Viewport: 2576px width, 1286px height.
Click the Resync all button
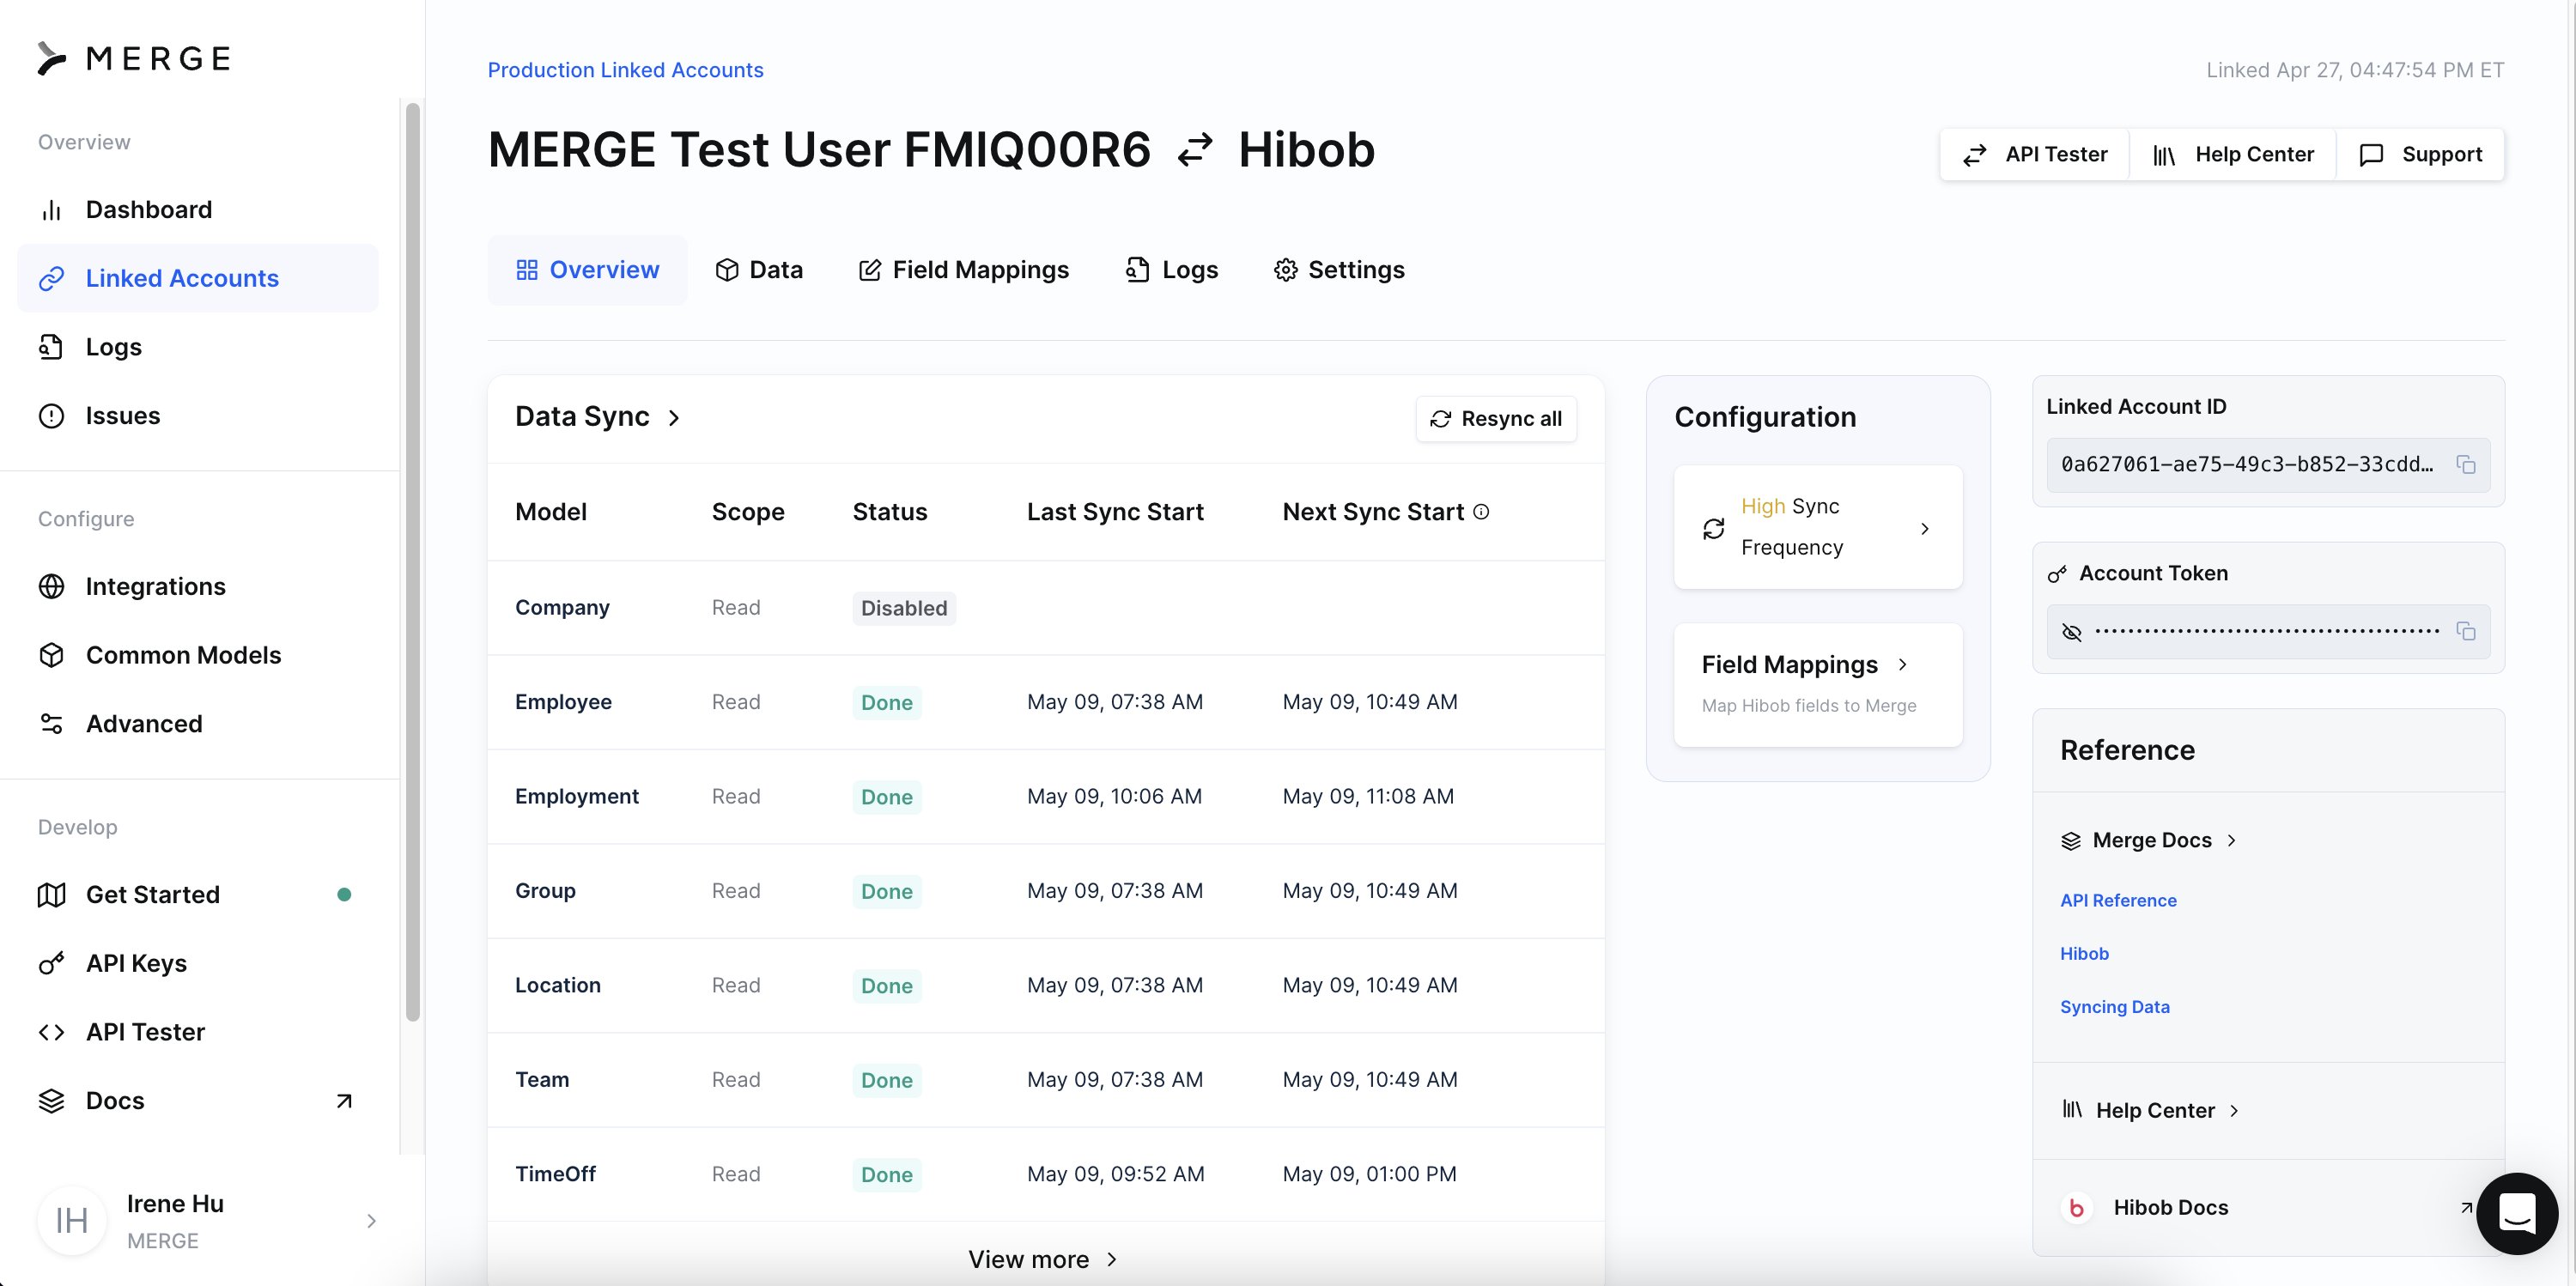[1496, 419]
